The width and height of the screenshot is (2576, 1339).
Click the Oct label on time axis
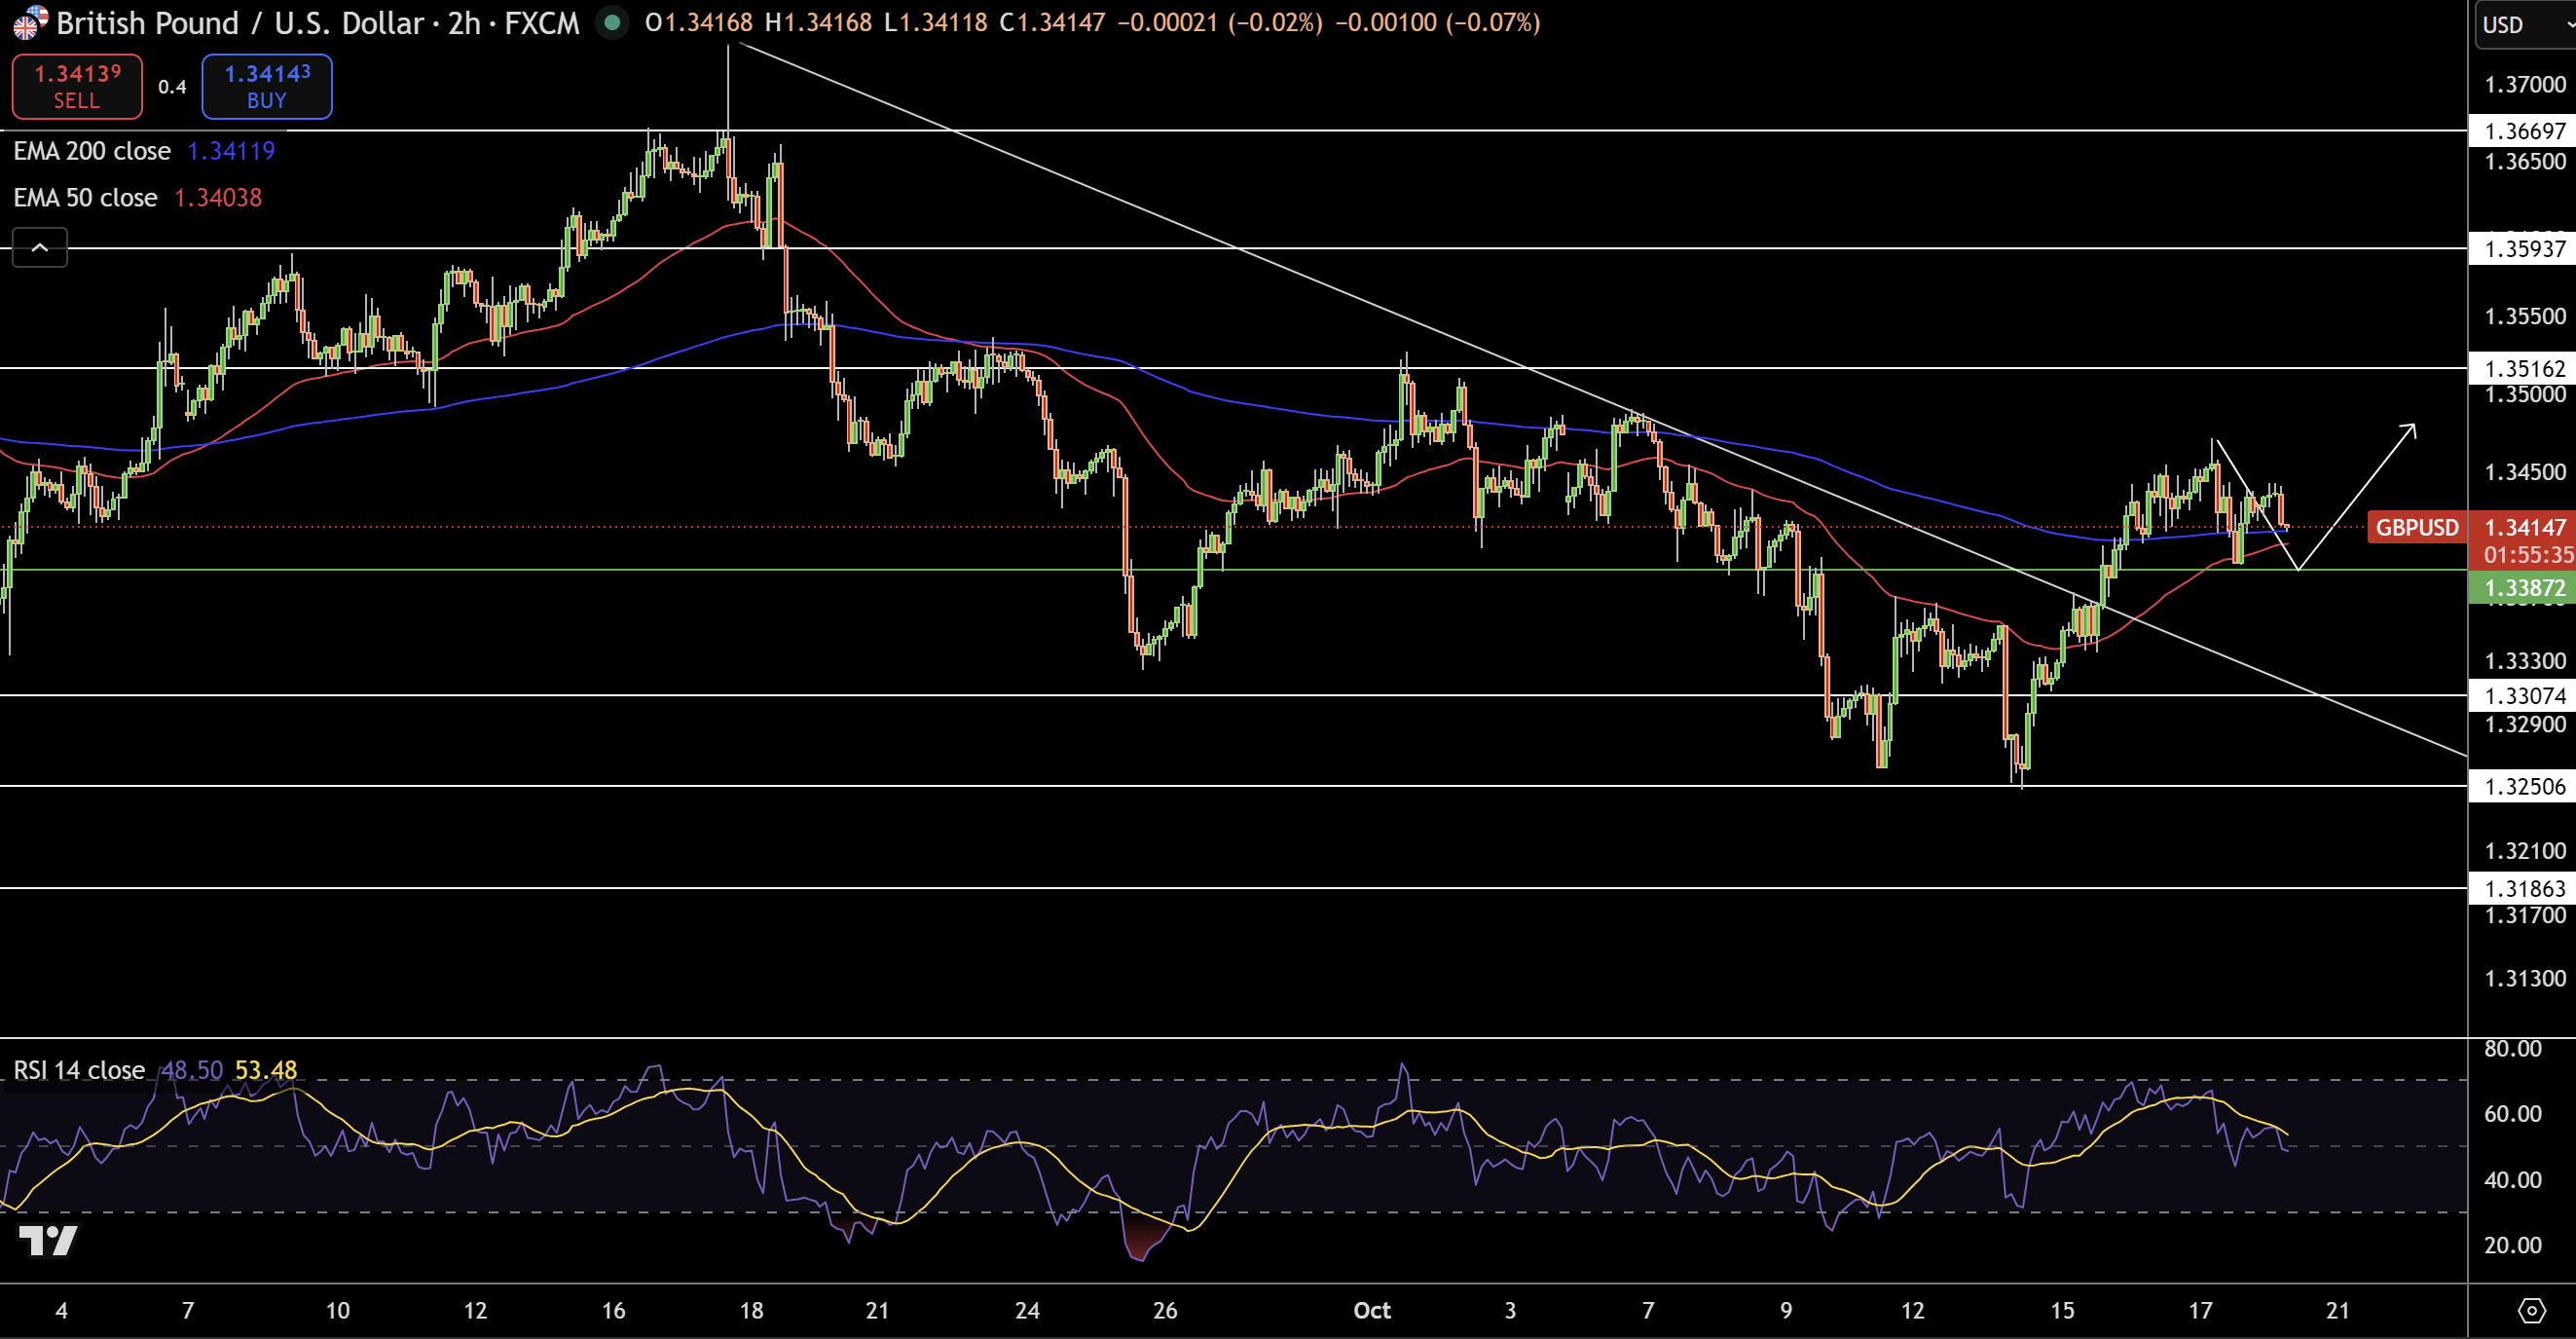click(x=1372, y=1310)
